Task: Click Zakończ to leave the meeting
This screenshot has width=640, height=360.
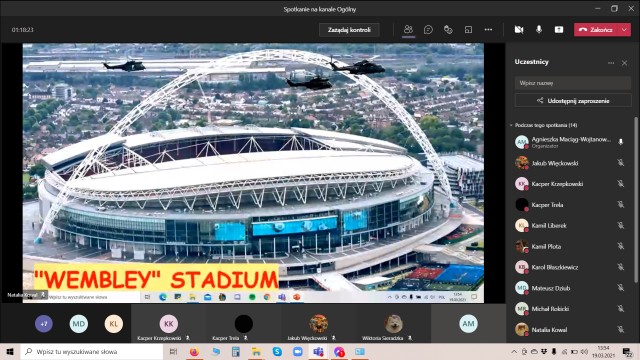Action: [596, 29]
